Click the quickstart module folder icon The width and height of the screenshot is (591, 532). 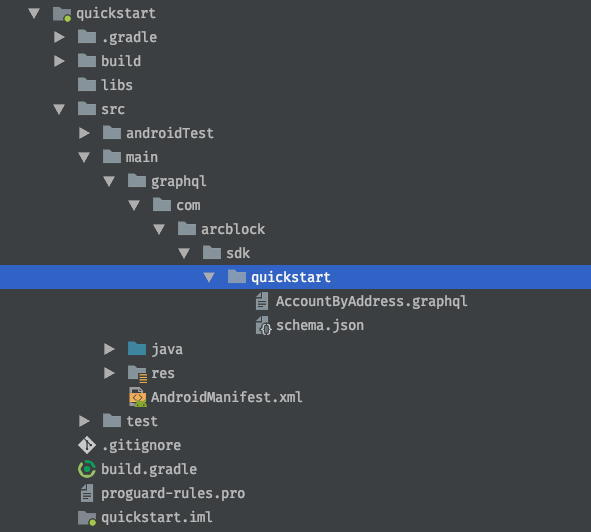click(x=62, y=14)
